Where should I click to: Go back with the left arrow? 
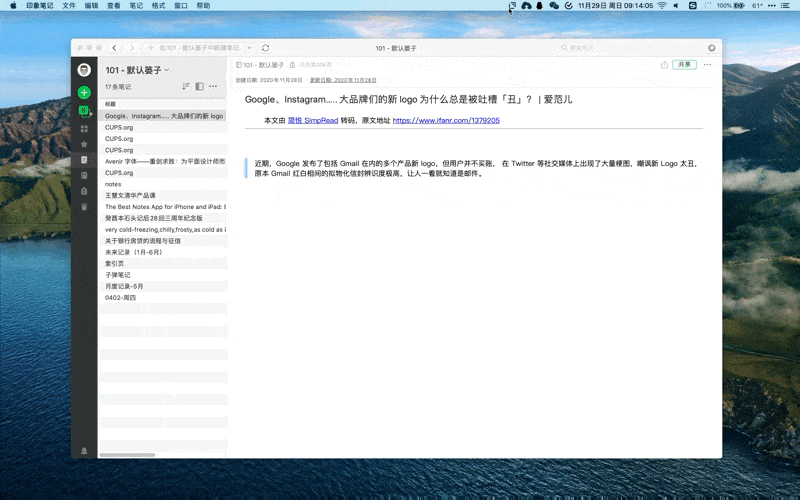[x=114, y=48]
